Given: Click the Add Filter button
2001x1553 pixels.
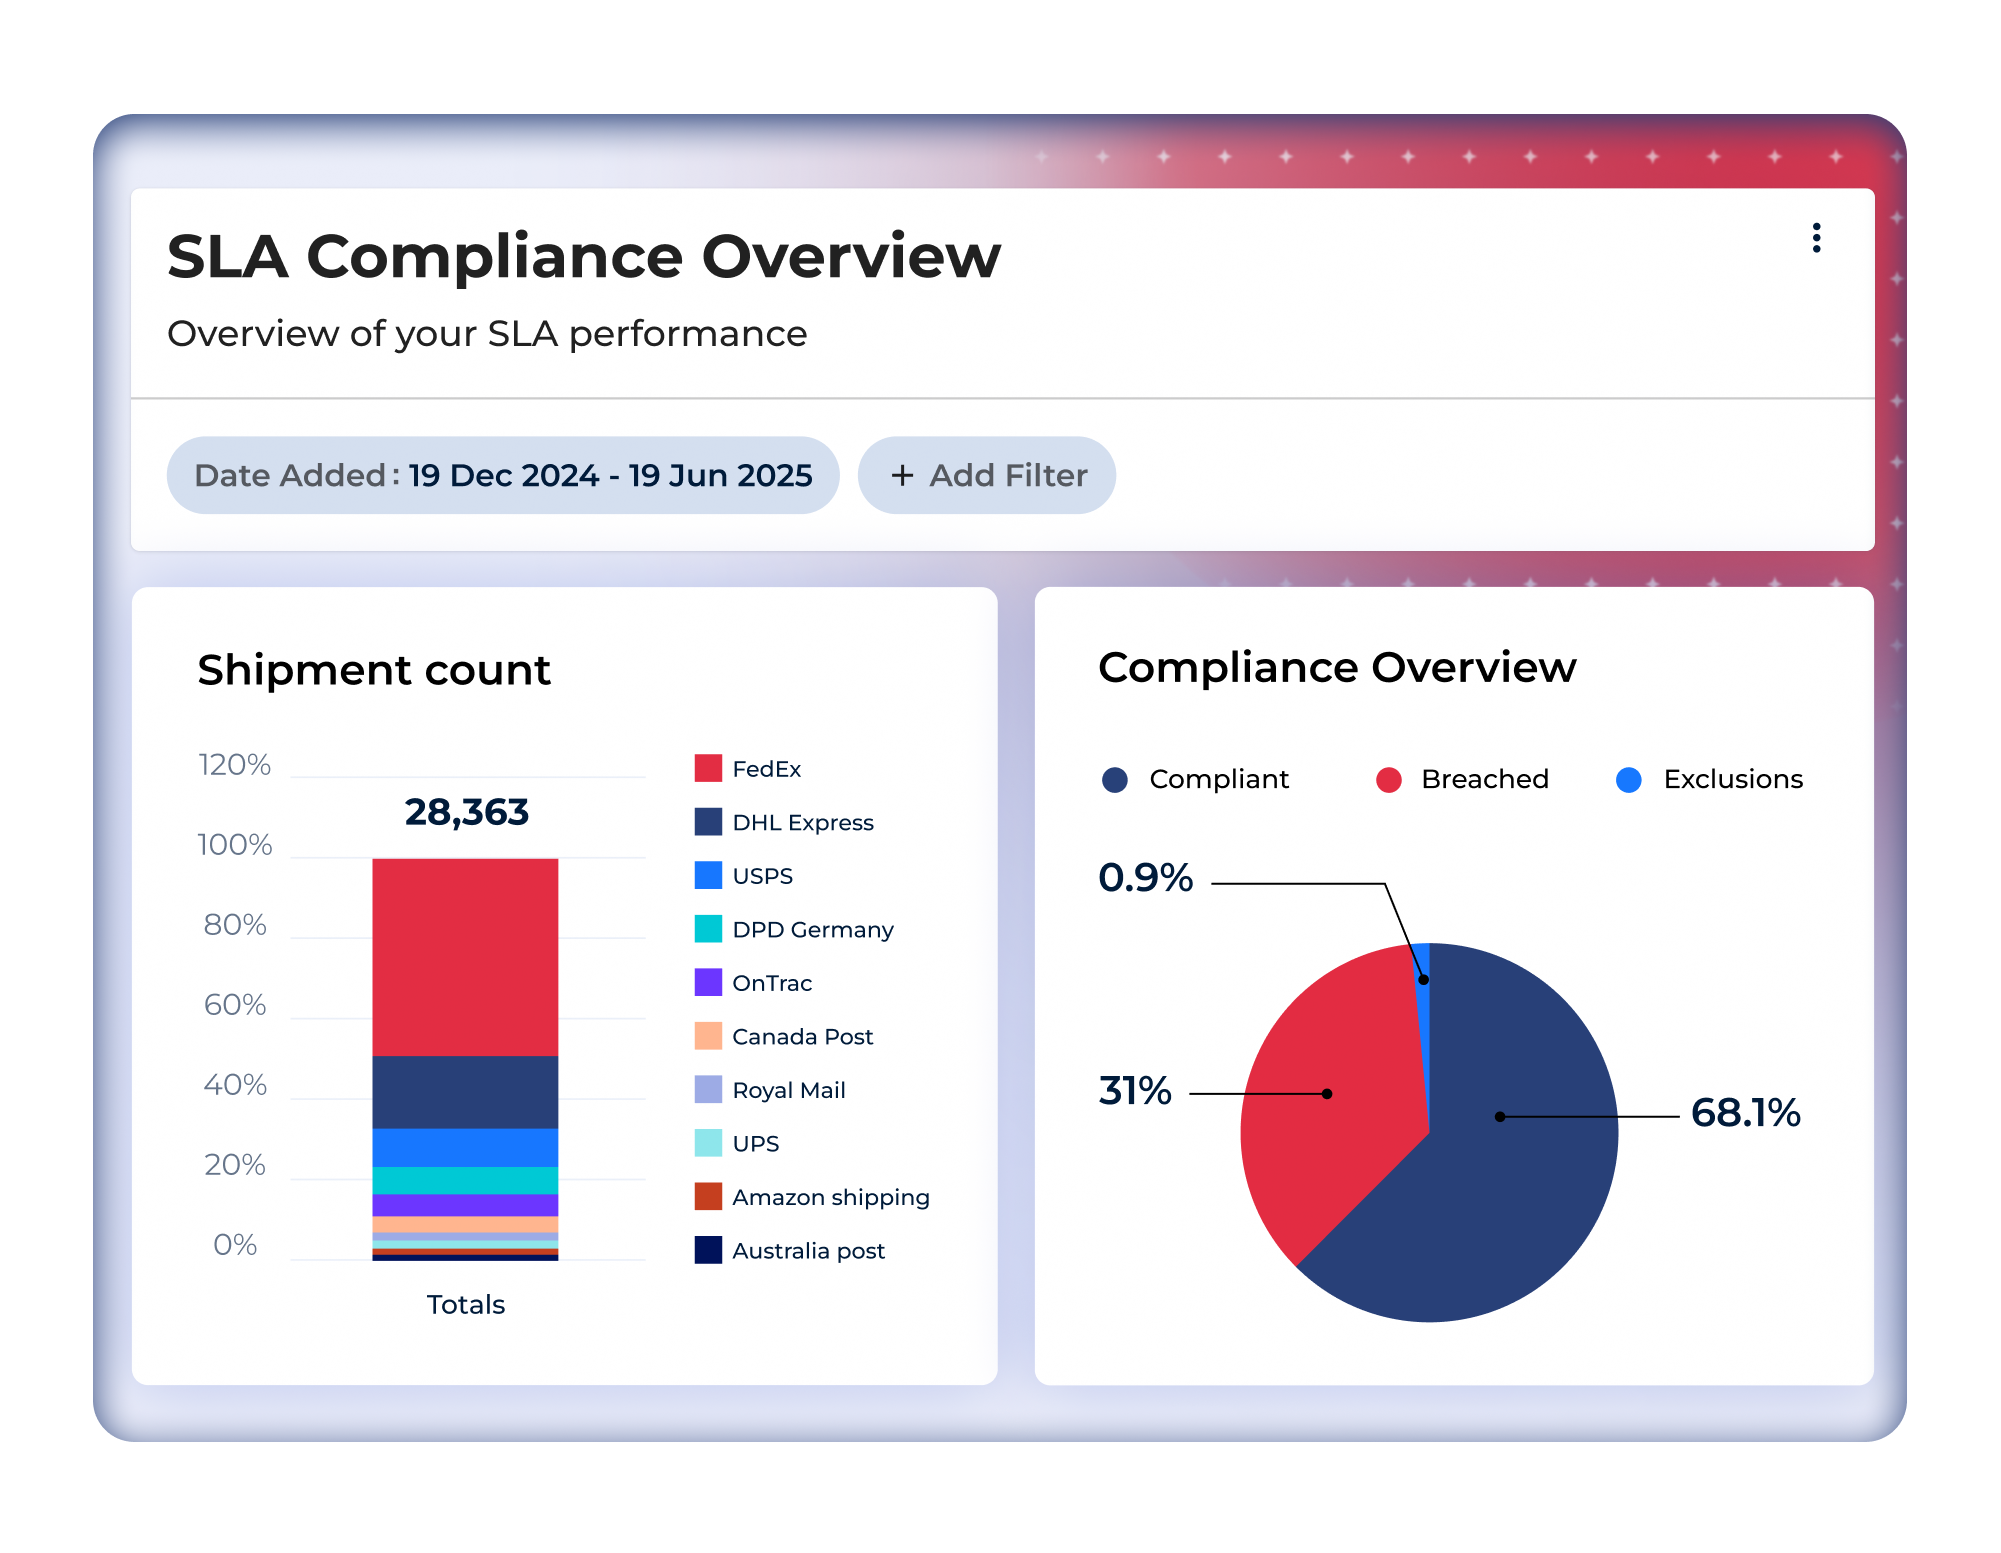Looking at the screenshot, I should (x=987, y=475).
